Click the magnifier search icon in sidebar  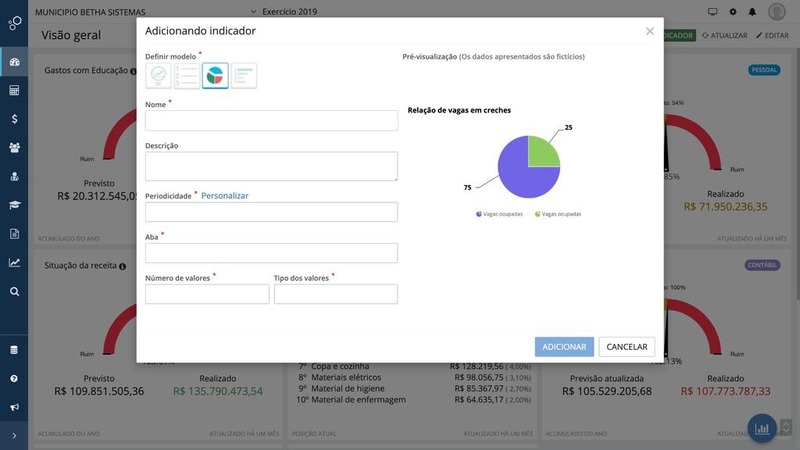pos(14,292)
